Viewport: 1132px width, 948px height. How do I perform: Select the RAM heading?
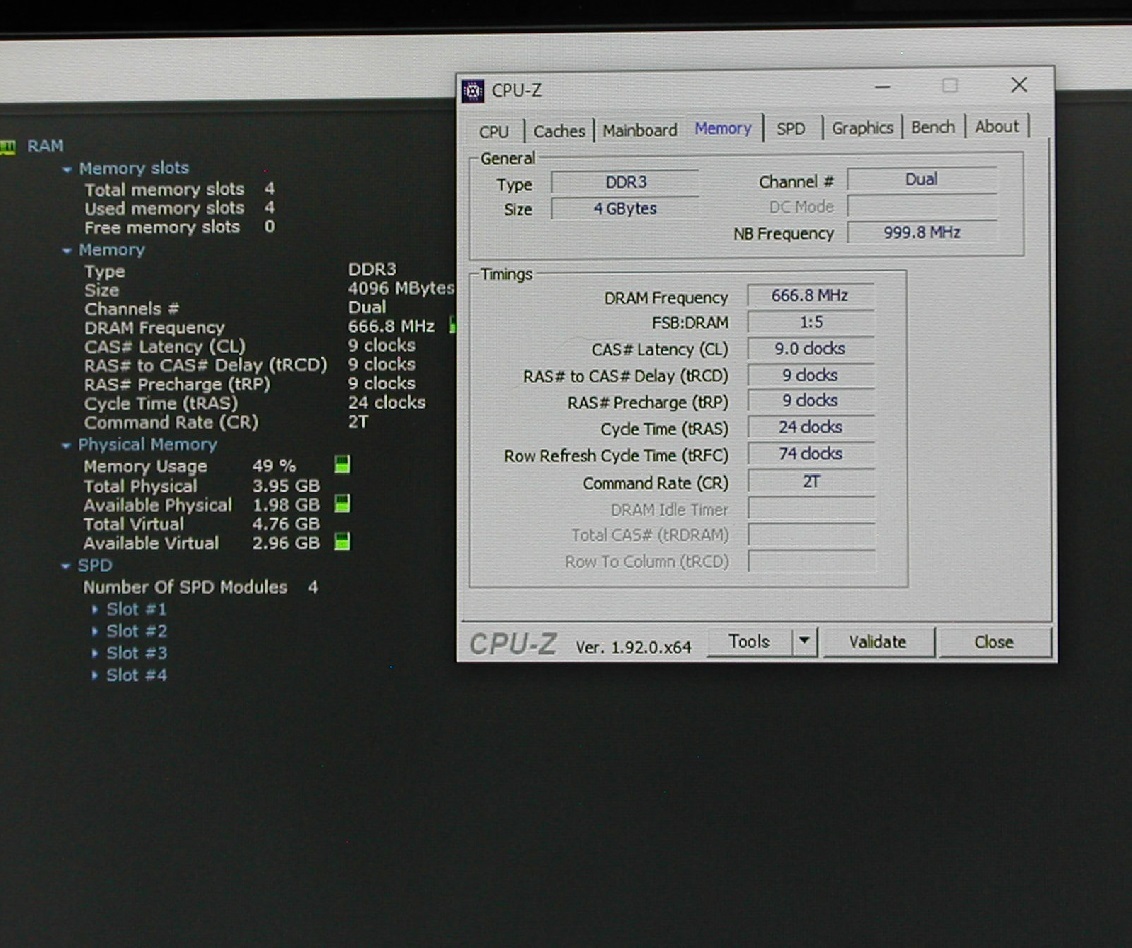click(x=45, y=147)
